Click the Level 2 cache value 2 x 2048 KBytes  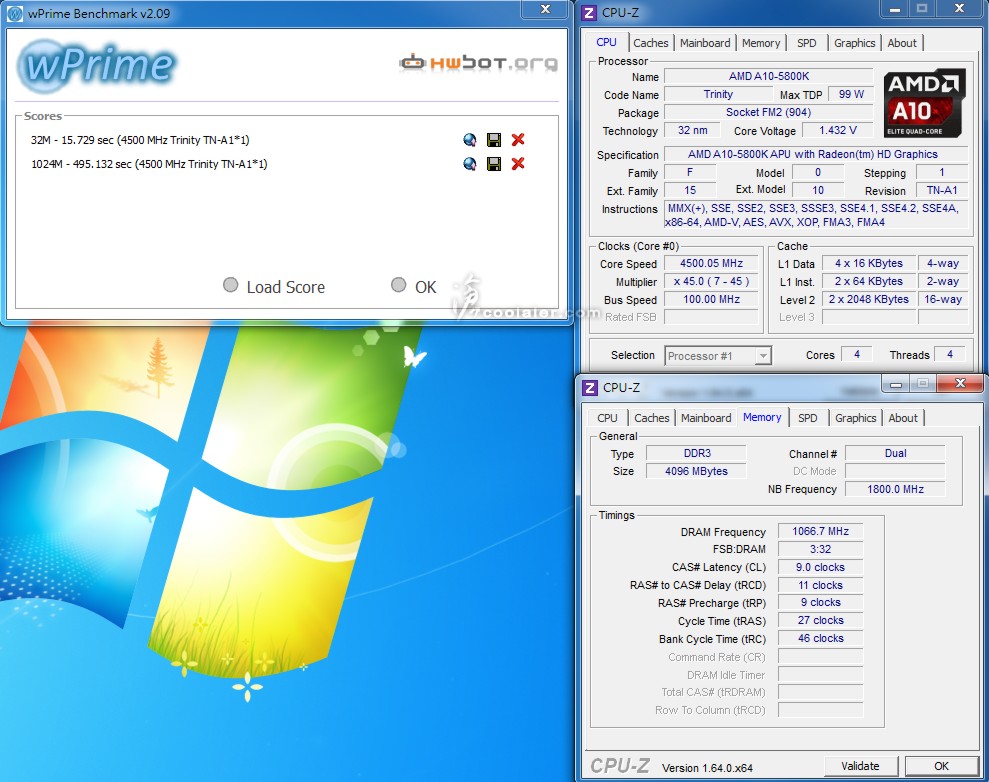click(869, 300)
